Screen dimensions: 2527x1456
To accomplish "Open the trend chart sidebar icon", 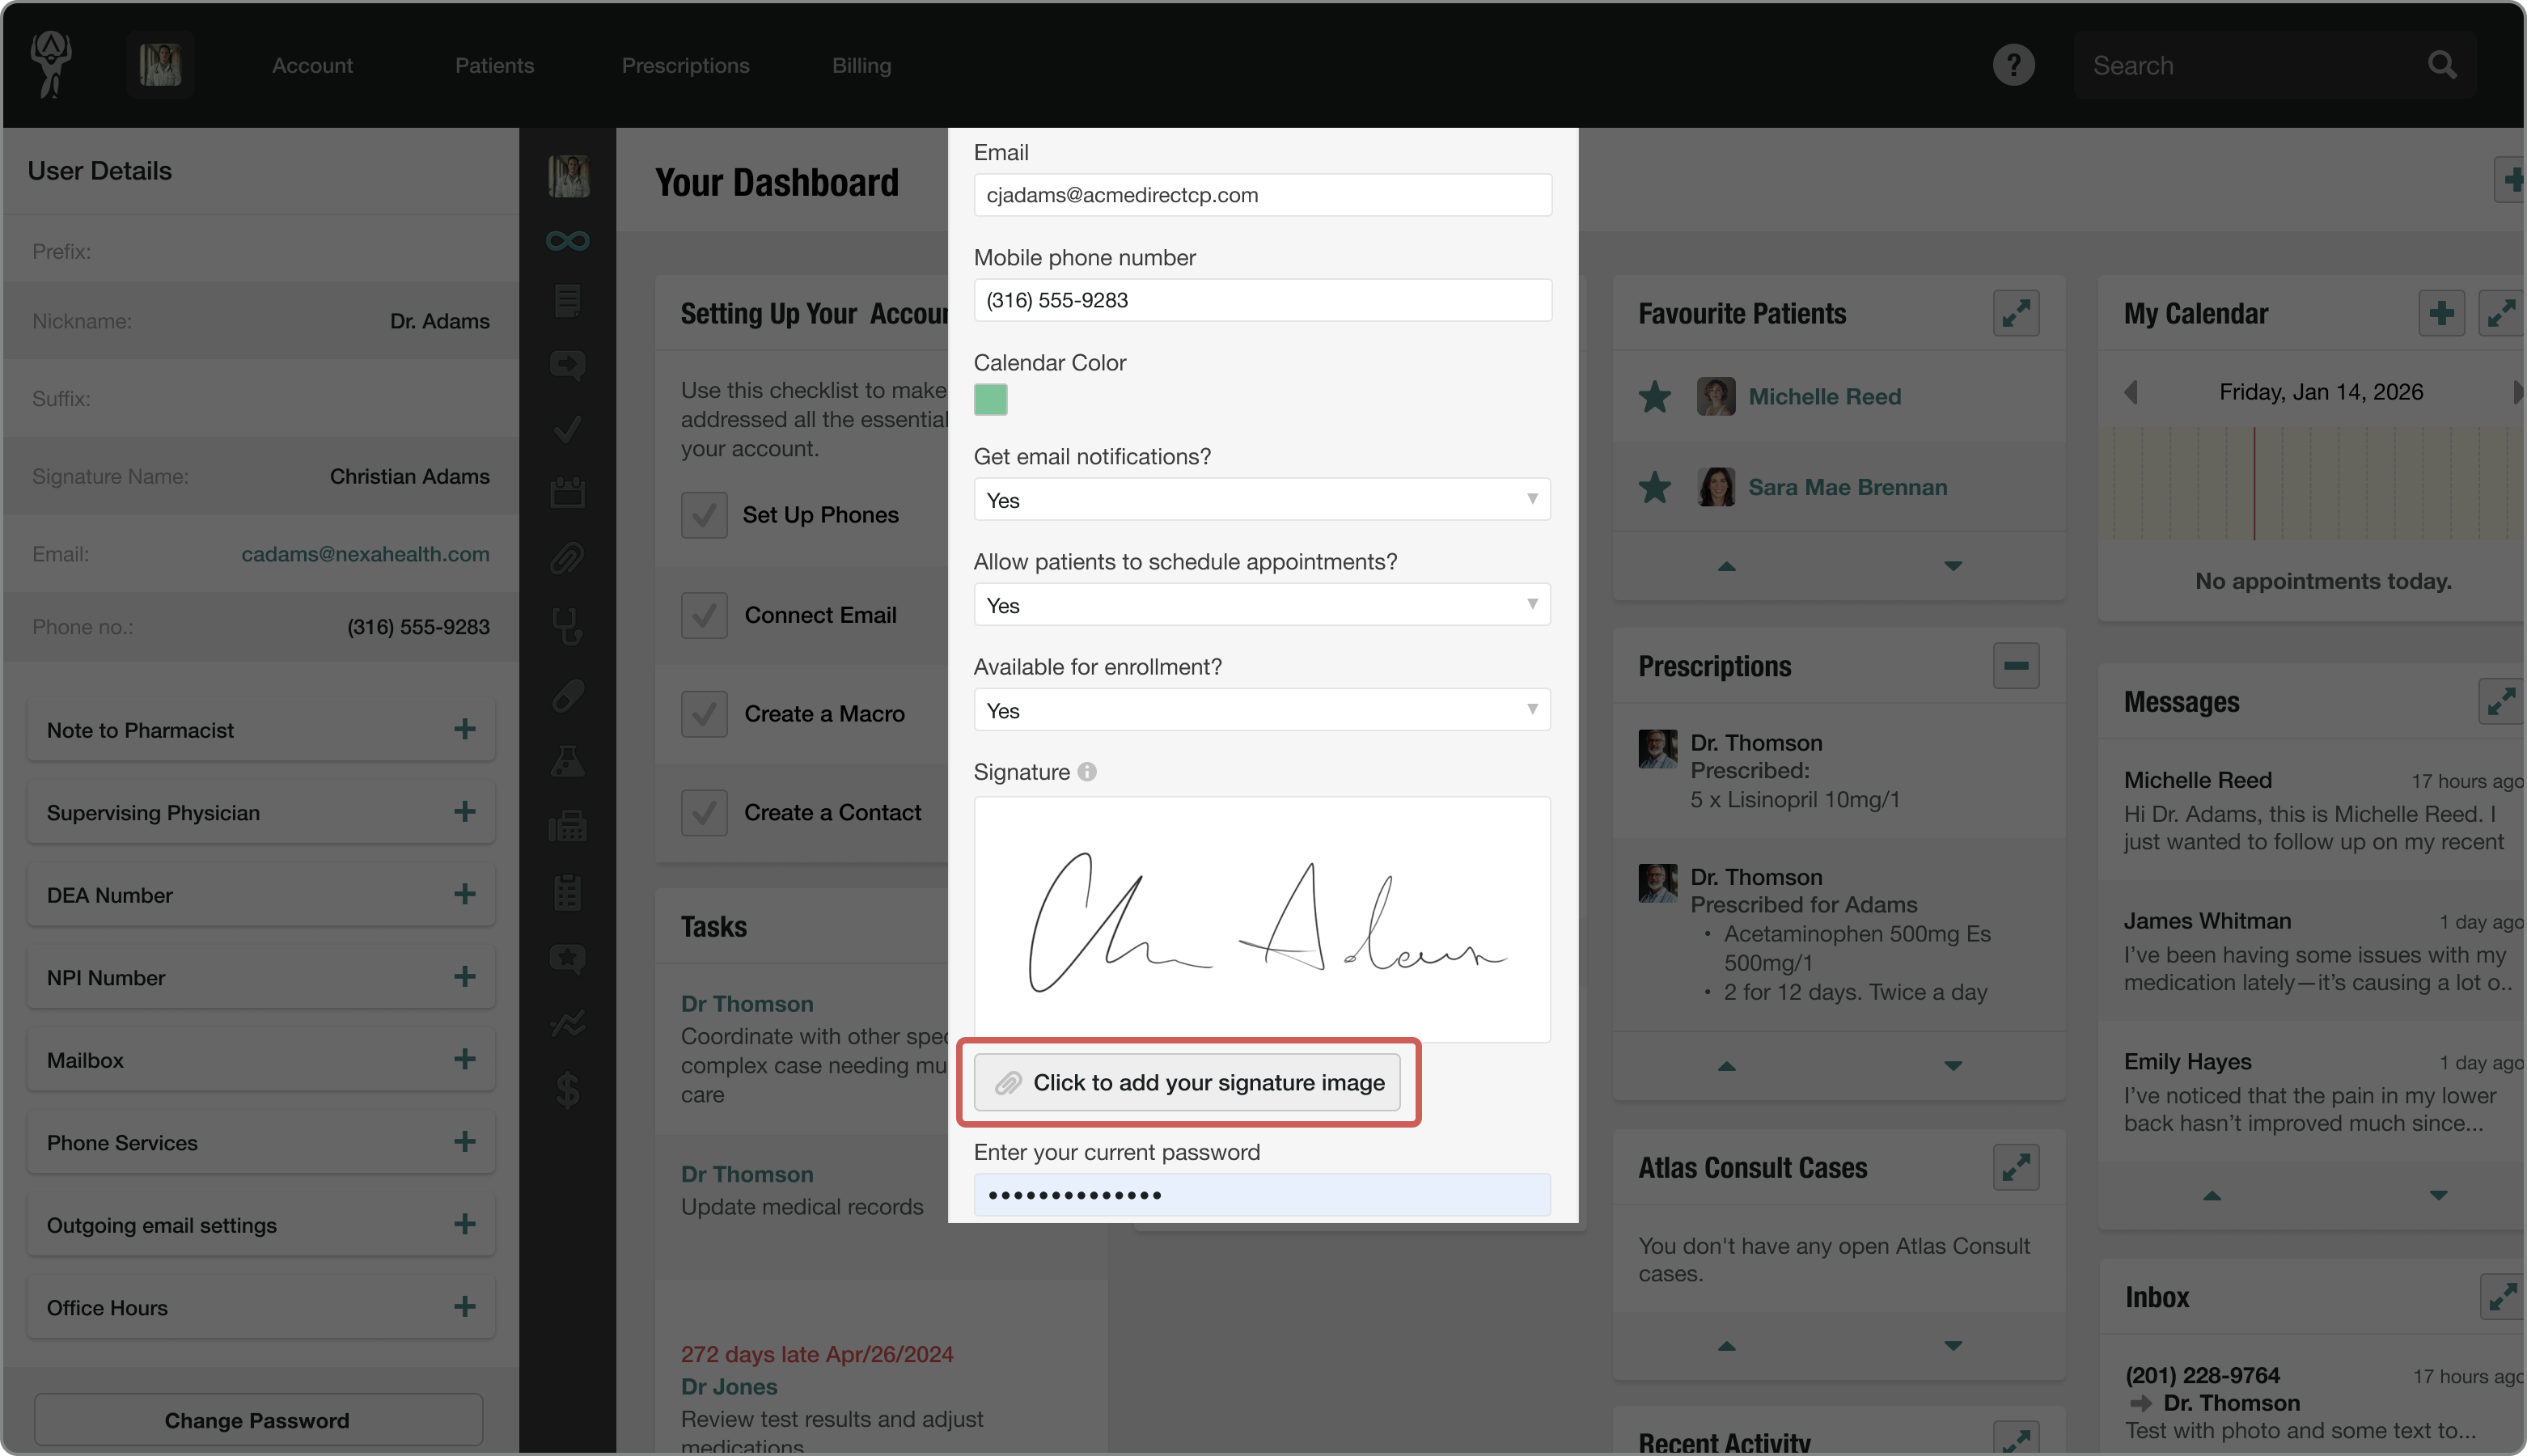I will [x=567, y=1024].
